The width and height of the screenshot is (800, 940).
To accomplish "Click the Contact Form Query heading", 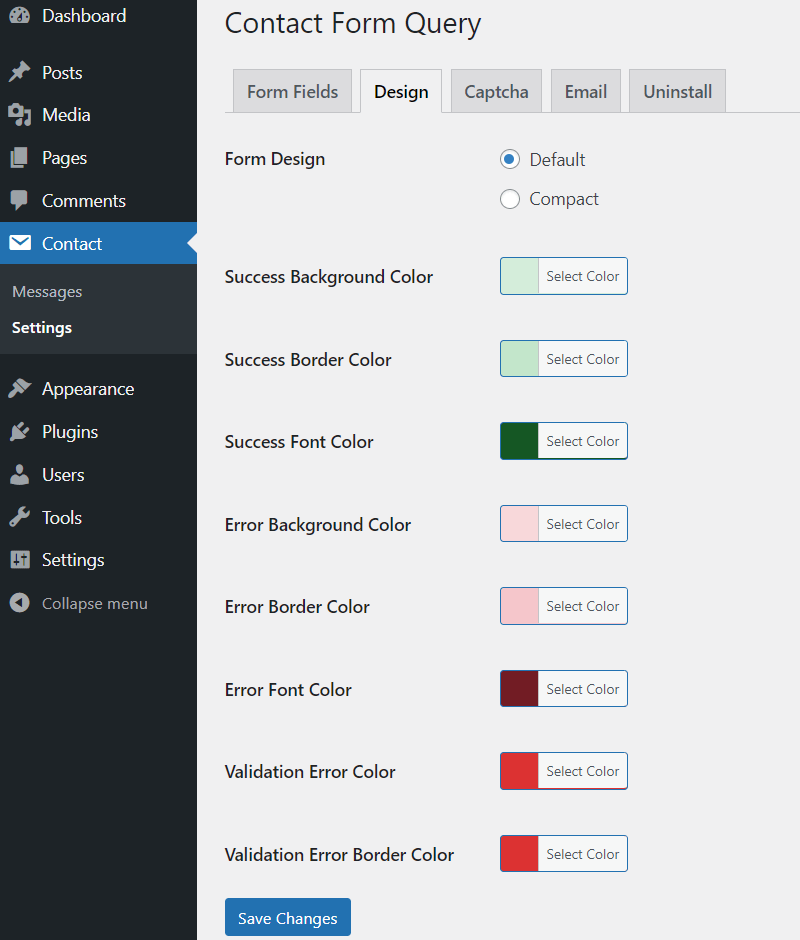I will tap(353, 24).
